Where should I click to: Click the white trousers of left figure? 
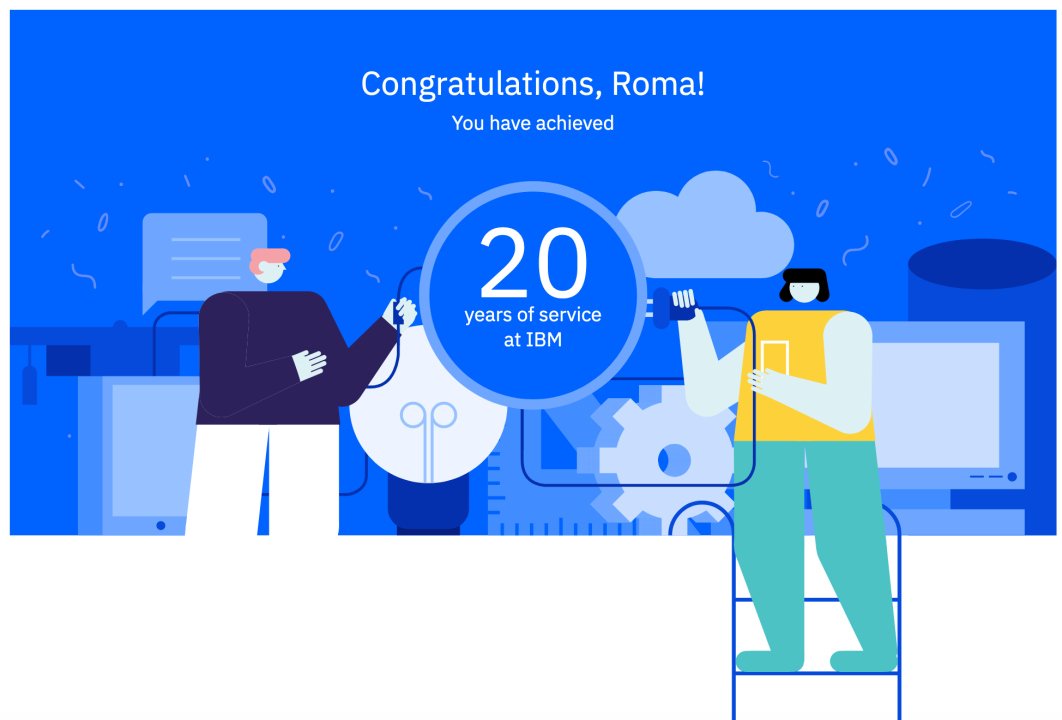click(x=263, y=480)
